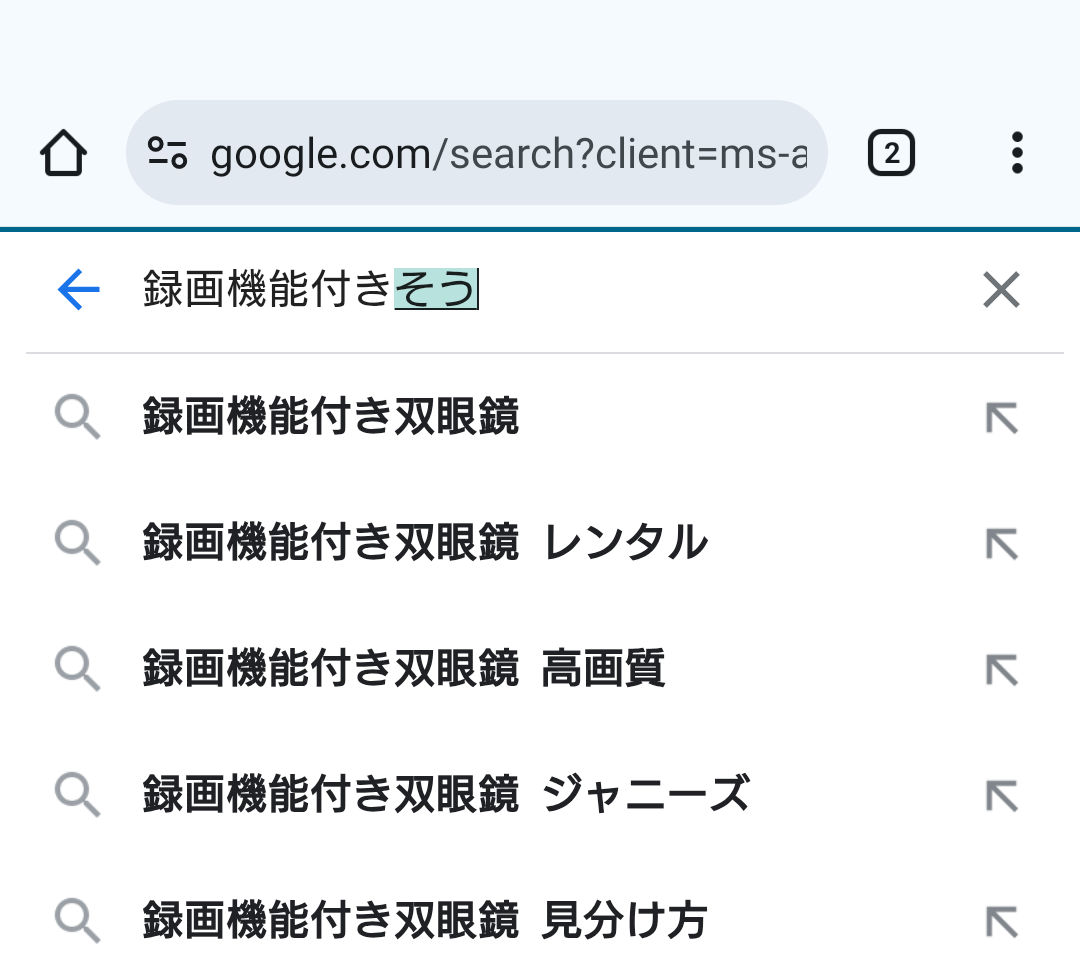Tap the browser home icon
Screen dimensions: 1080x976
pyautogui.click(x=64, y=154)
